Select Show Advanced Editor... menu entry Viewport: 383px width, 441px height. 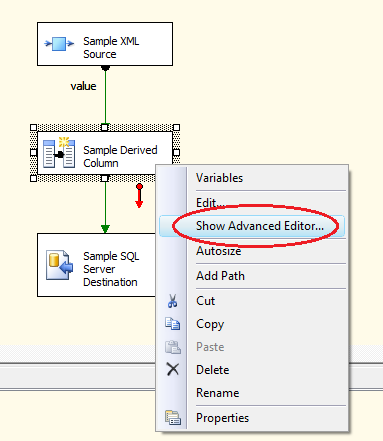pyautogui.click(x=252, y=226)
